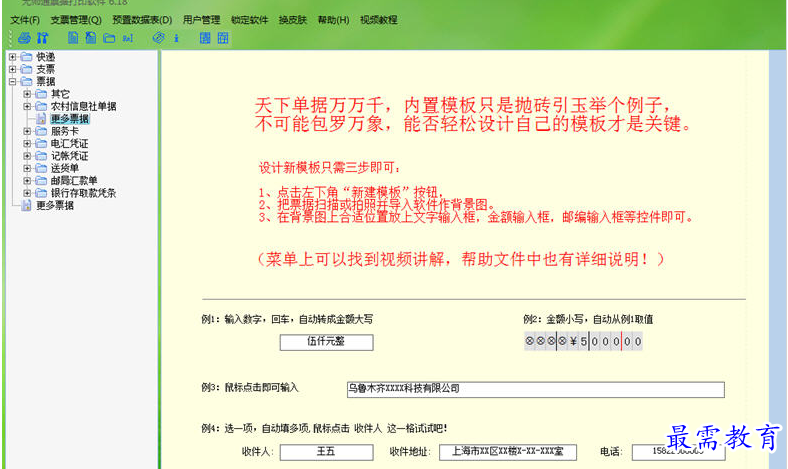Click the 收件人 field containing 王五
Viewport: 788px width, 469px height.
pos(326,452)
